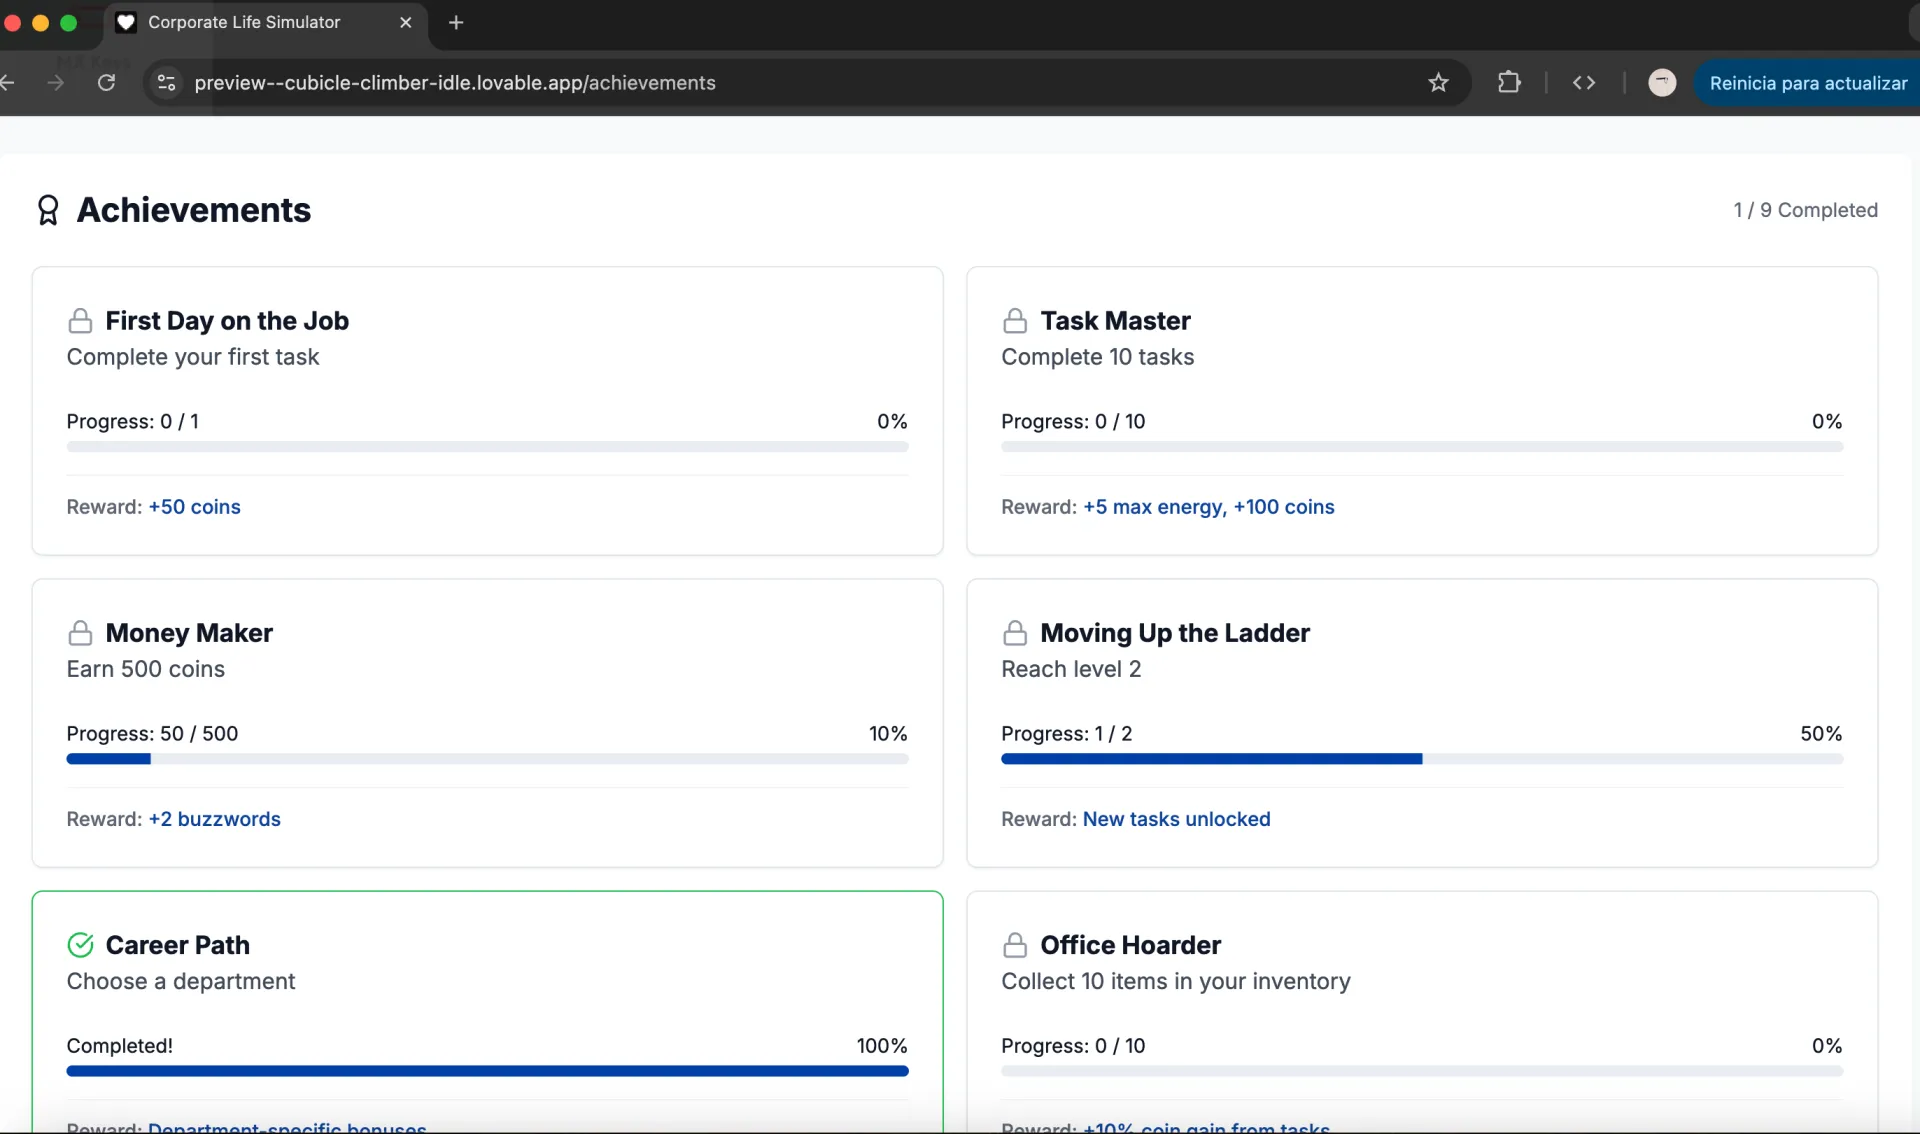Reload the page with refresh icon
The width and height of the screenshot is (1920, 1134).
click(106, 83)
